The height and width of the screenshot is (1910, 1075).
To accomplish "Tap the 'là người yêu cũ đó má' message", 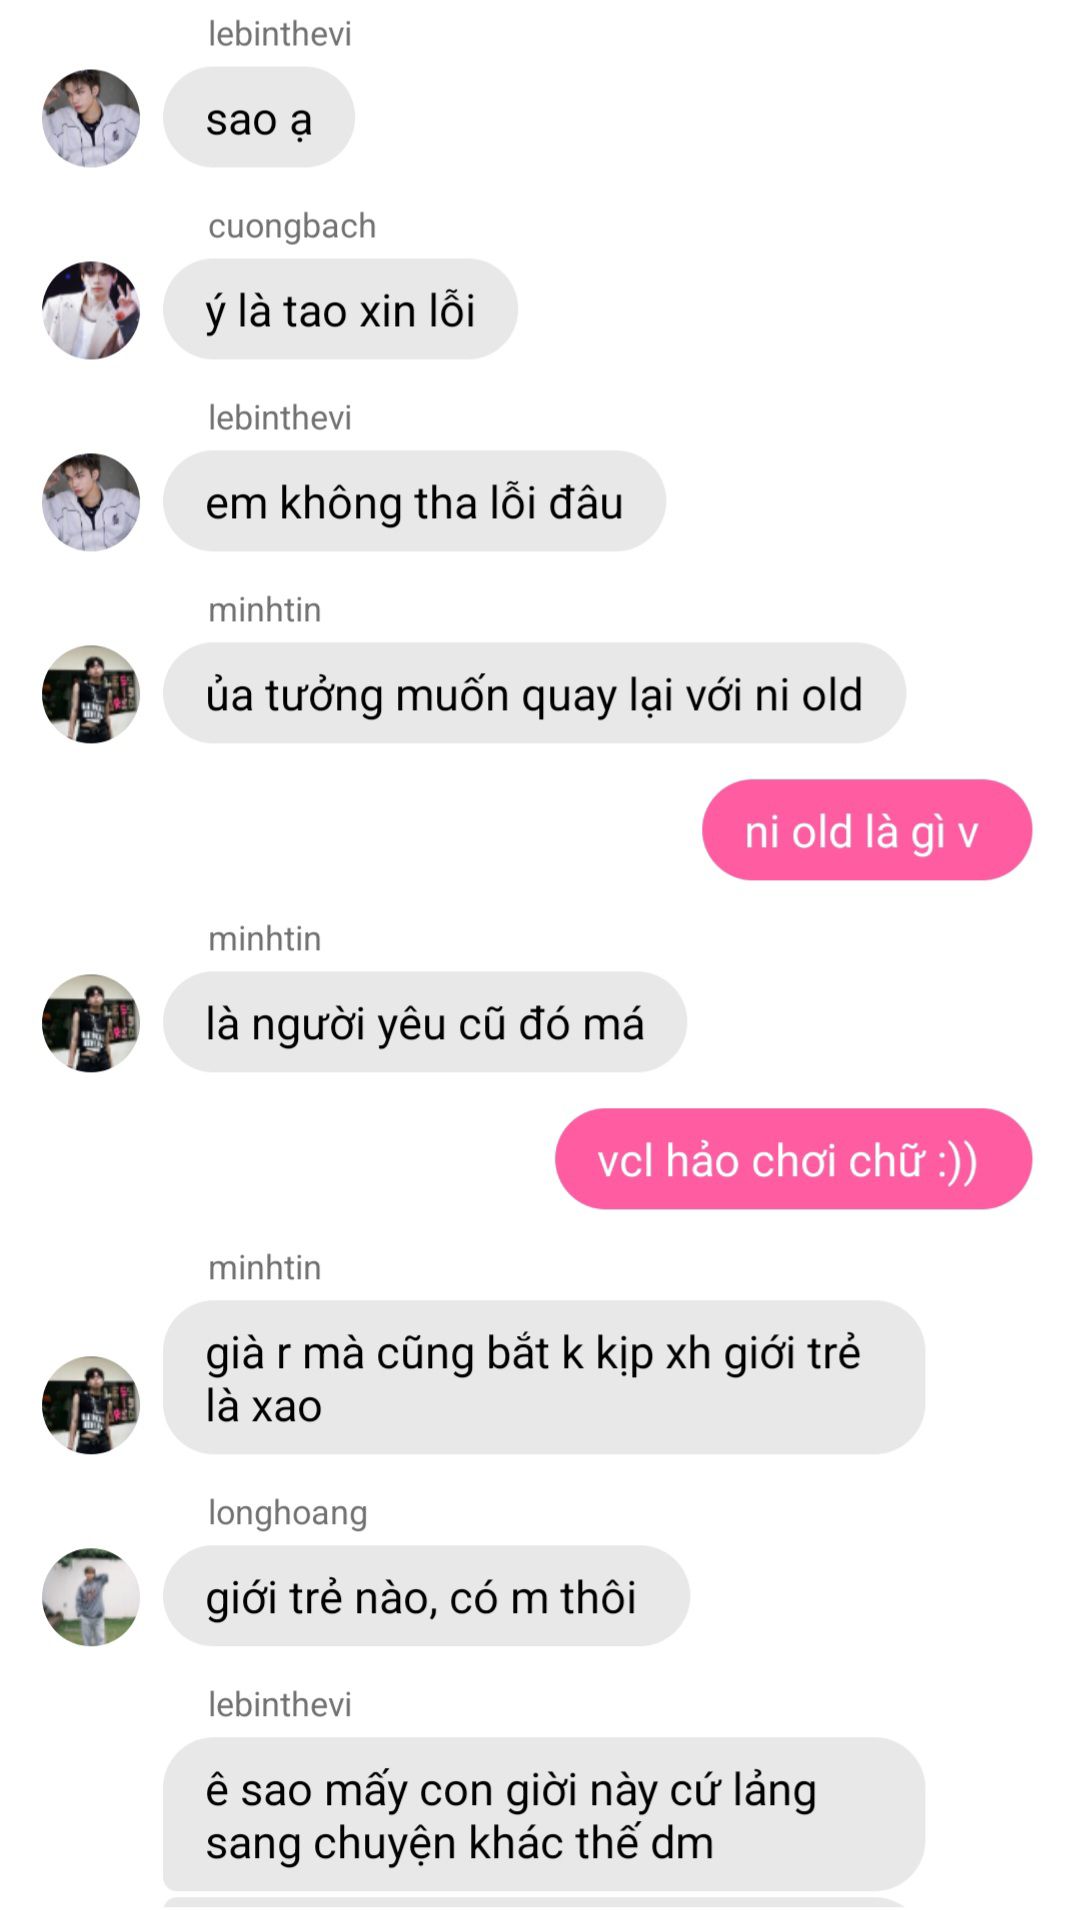I will pyautogui.click(x=425, y=1022).
